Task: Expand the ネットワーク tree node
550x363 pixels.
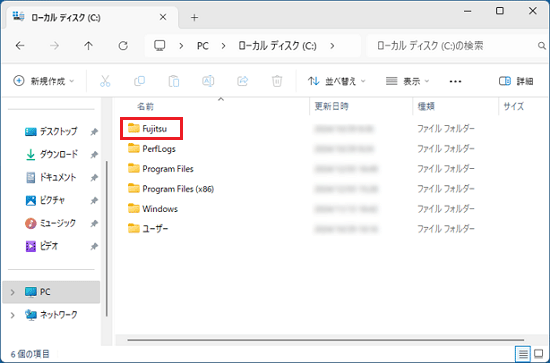Action: (13, 315)
